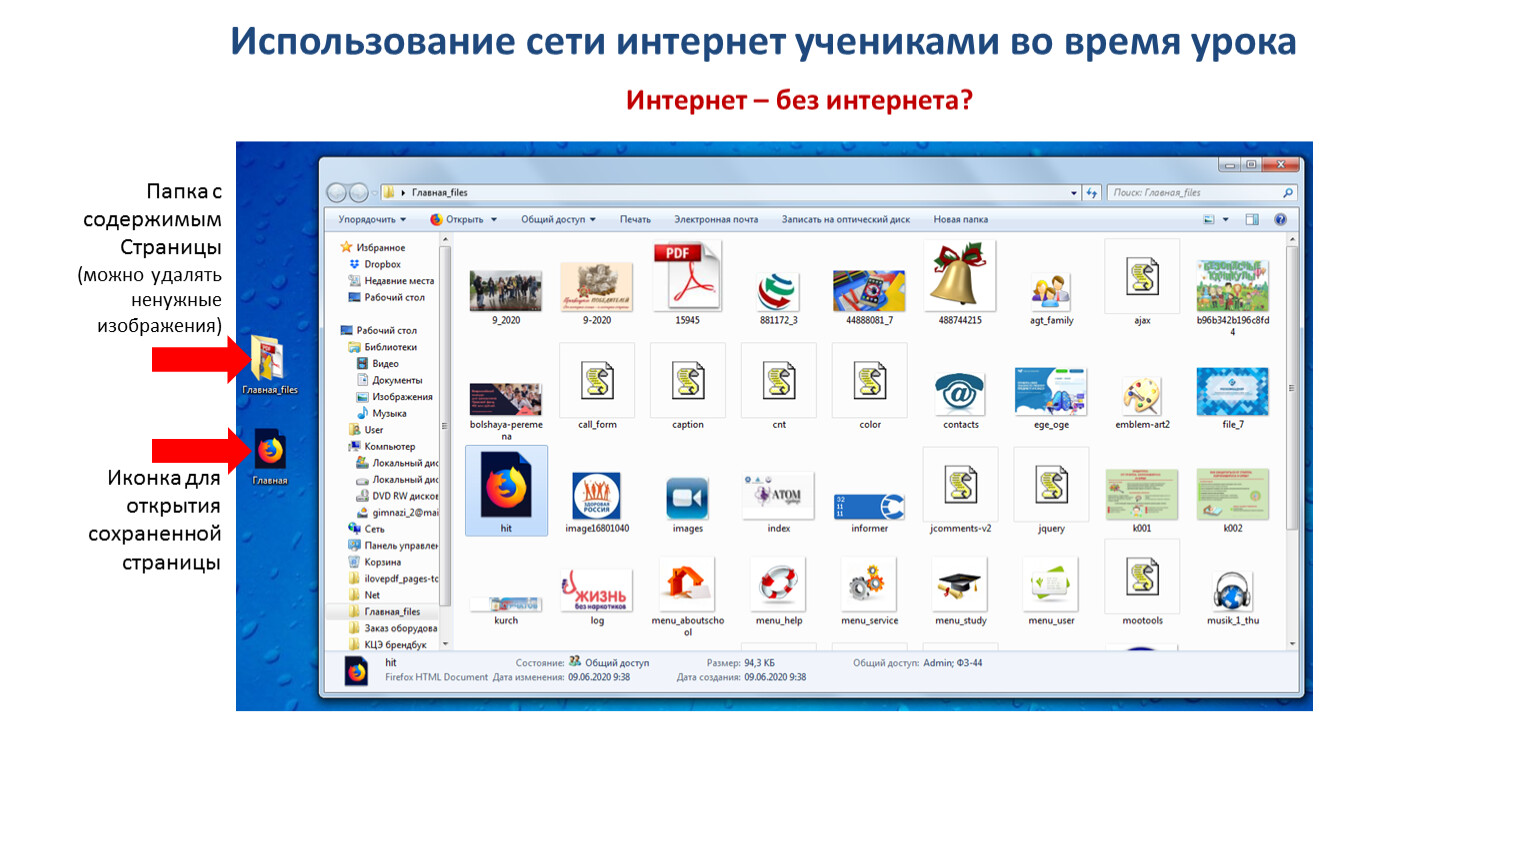Open the Главная Firefox shortcut on the desktop
The height and width of the screenshot is (864, 1540).
(269, 451)
